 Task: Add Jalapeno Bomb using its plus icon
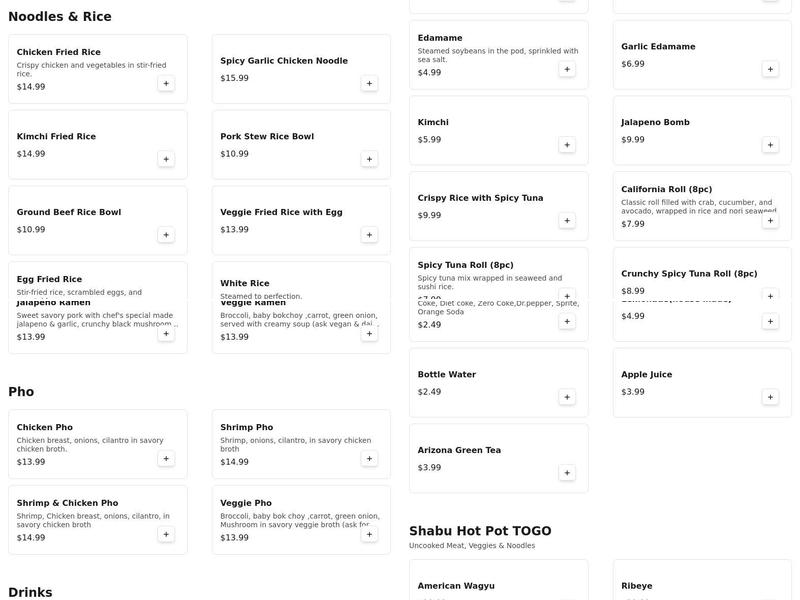coord(769,143)
